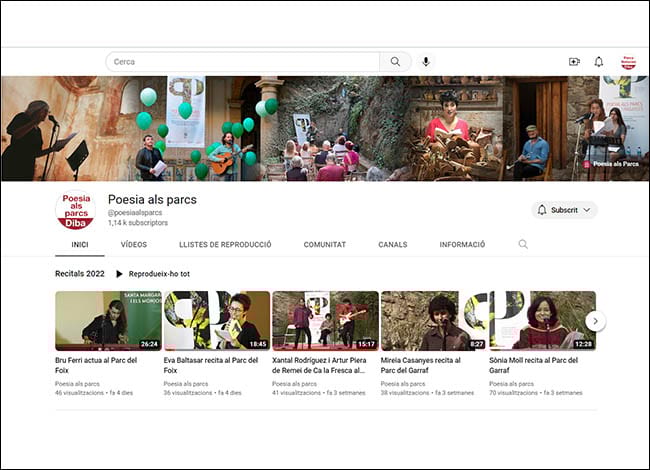Activate voice search microphone icon
This screenshot has width=650, height=470.
coord(426,62)
